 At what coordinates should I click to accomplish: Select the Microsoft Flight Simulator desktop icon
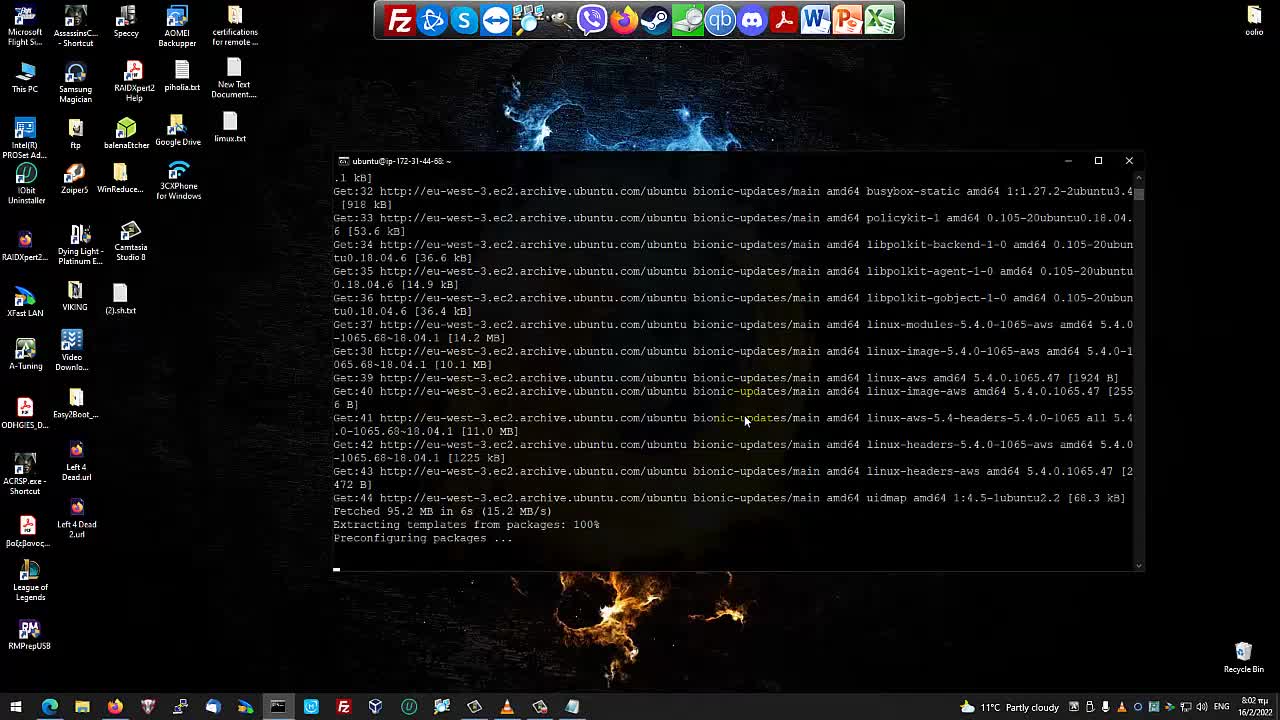click(x=25, y=27)
